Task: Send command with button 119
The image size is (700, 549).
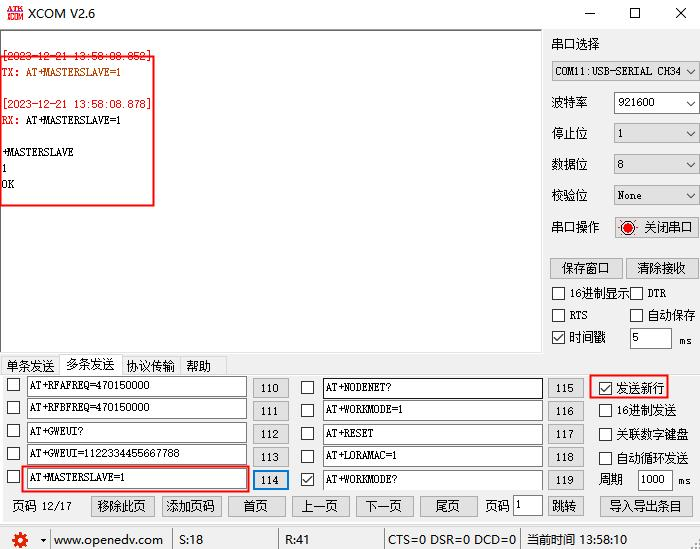Action: point(566,480)
